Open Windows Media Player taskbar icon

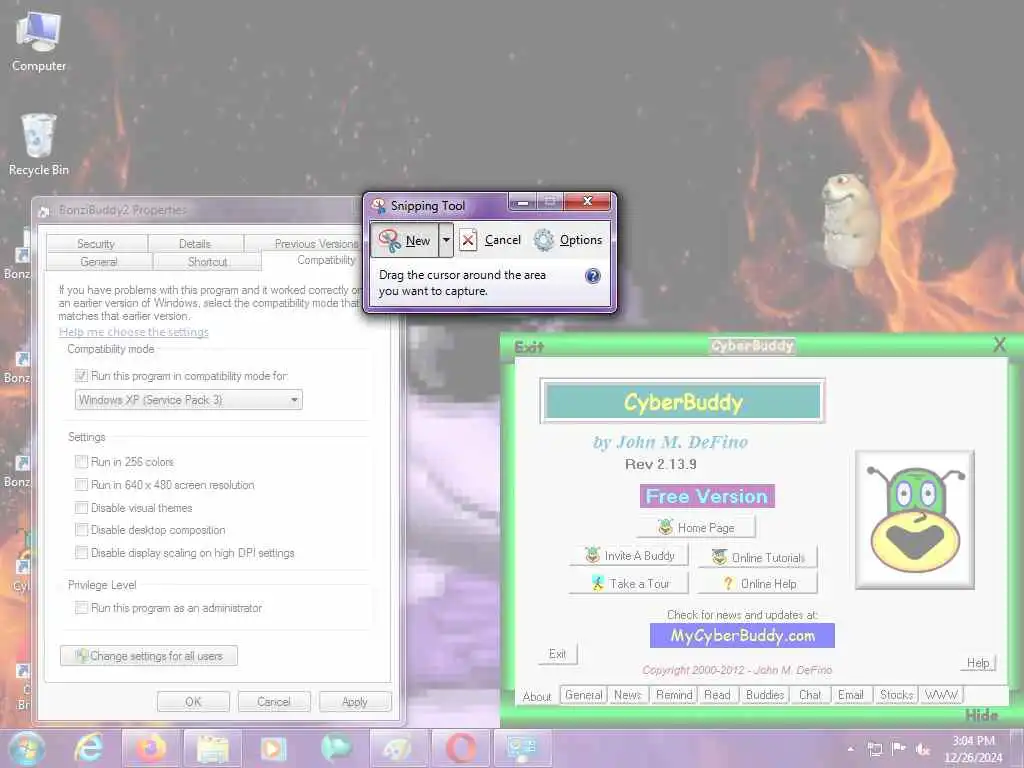pos(274,748)
